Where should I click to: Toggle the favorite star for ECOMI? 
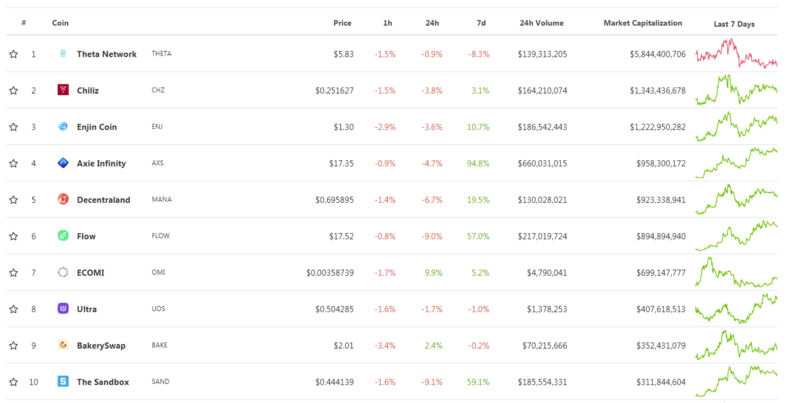point(14,272)
